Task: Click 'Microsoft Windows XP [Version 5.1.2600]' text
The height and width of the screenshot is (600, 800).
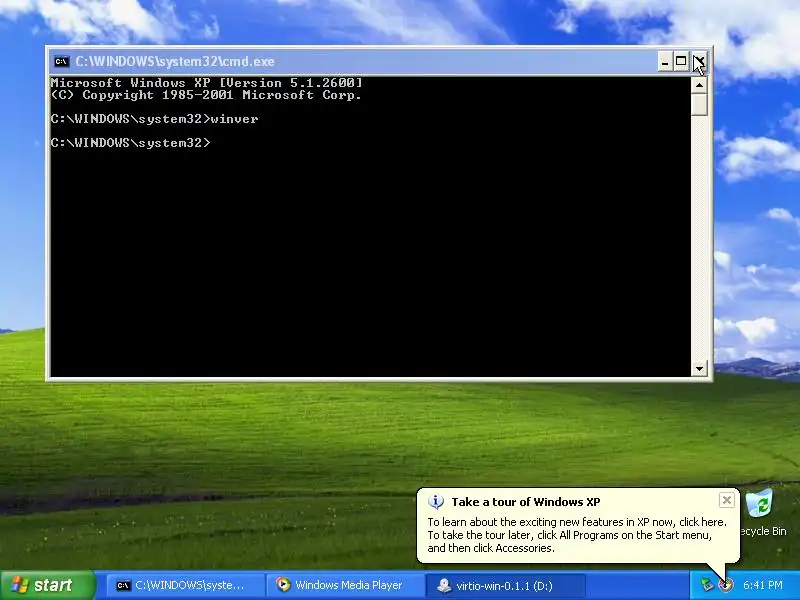Action: tap(207, 83)
